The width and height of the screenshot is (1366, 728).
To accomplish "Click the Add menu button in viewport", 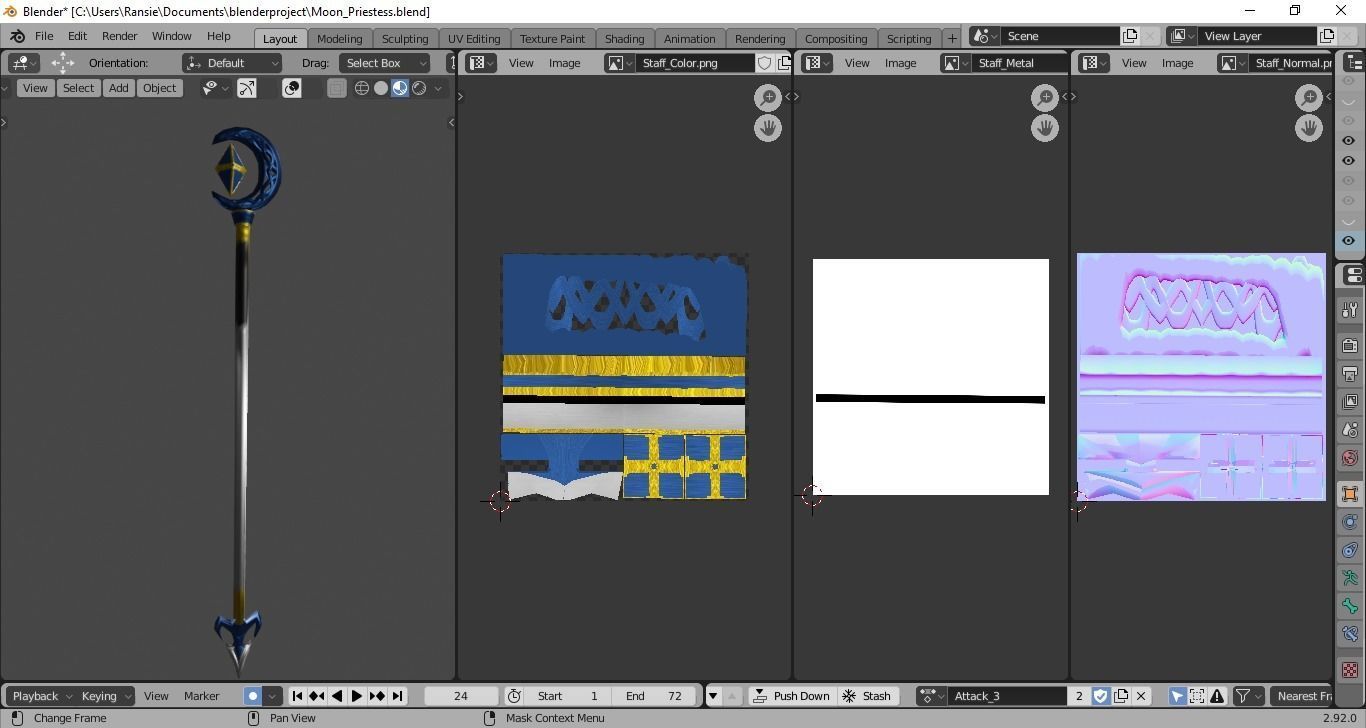I will [x=118, y=88].
